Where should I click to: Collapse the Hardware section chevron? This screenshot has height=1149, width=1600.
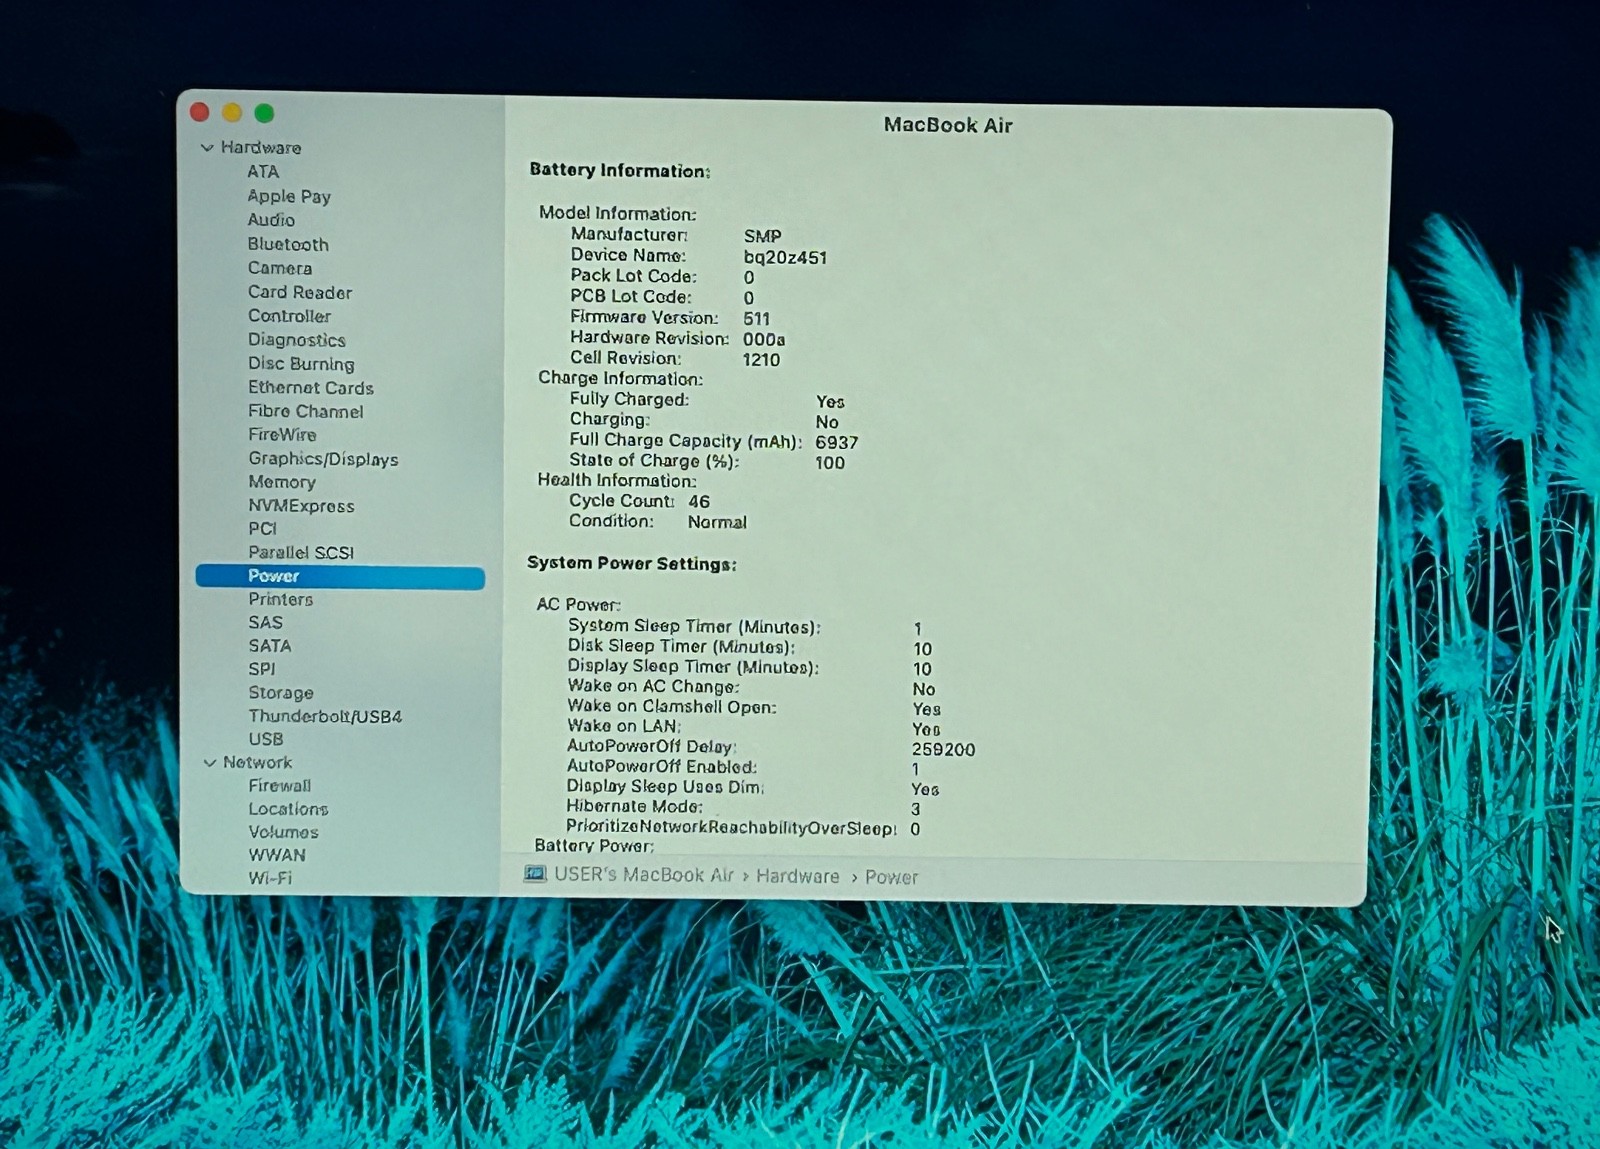coord(207,148)
